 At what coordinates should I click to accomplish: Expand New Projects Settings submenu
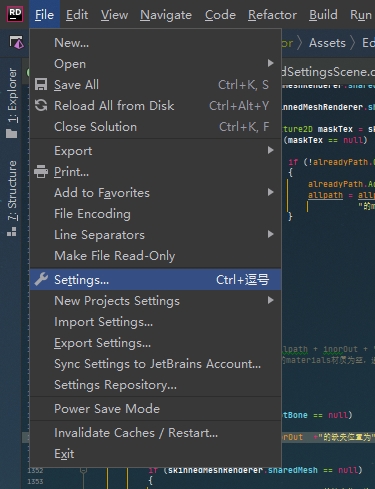155,301
